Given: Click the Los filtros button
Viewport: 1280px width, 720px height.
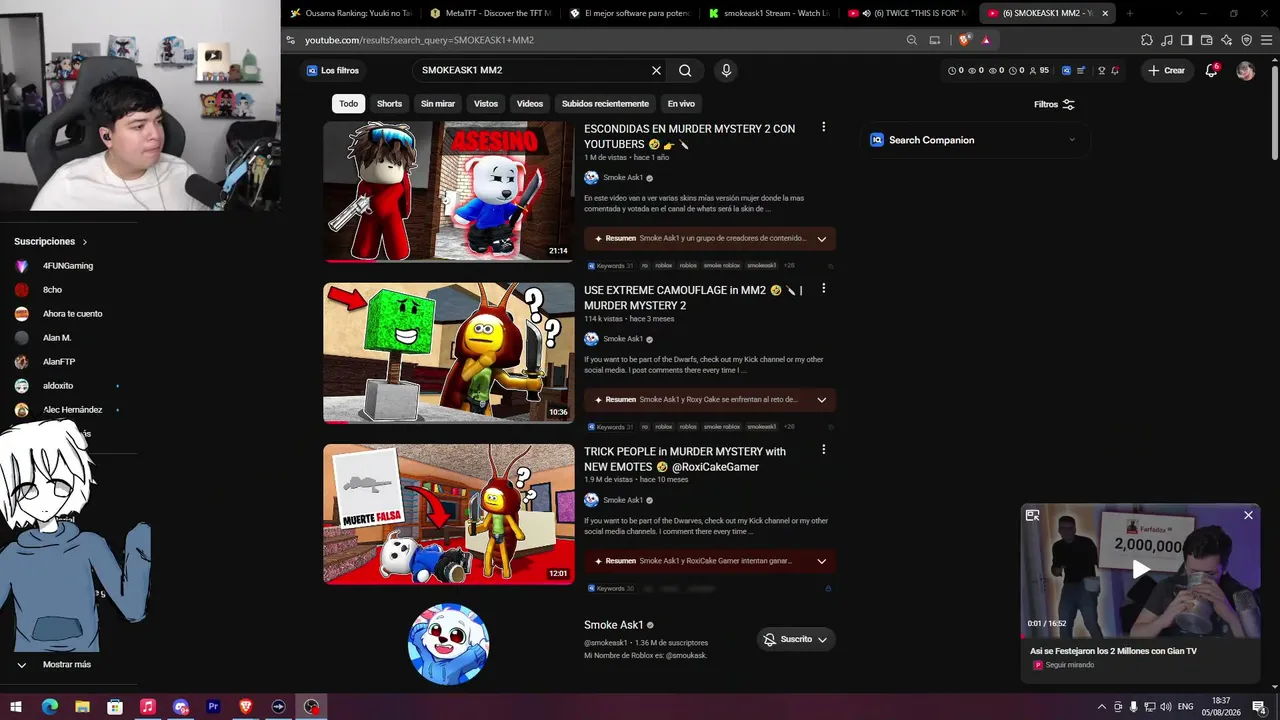Looking at the screenshot, I should pyautogui.click(x=333, y=71).
